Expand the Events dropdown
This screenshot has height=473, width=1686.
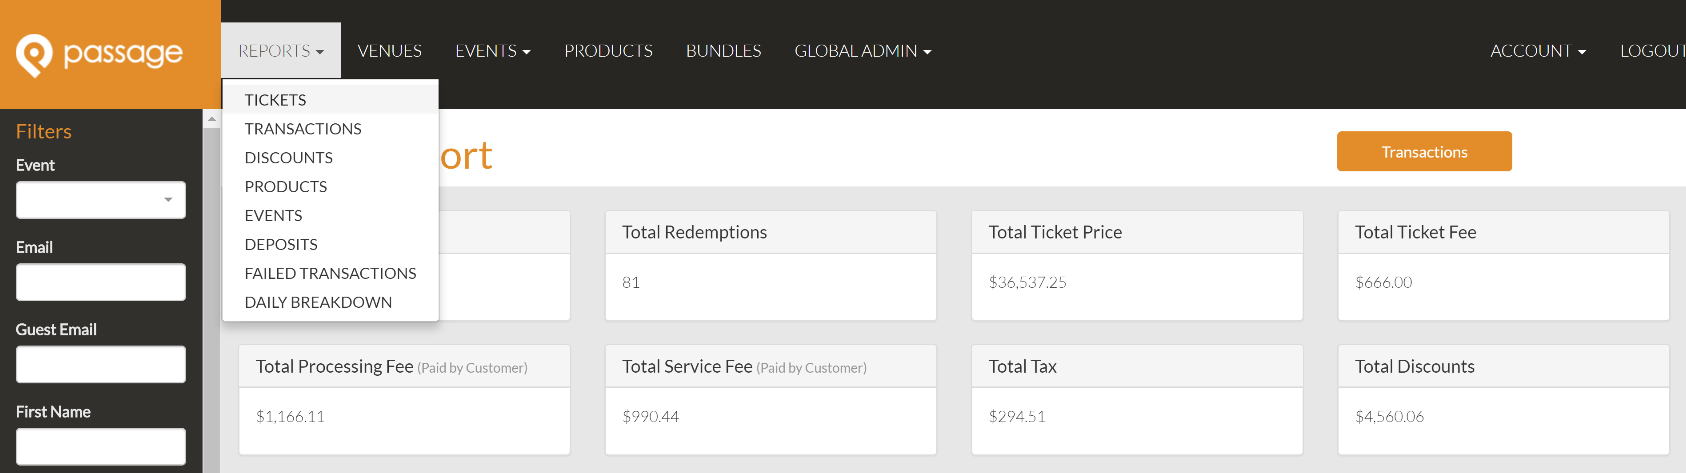coord(492,51)
